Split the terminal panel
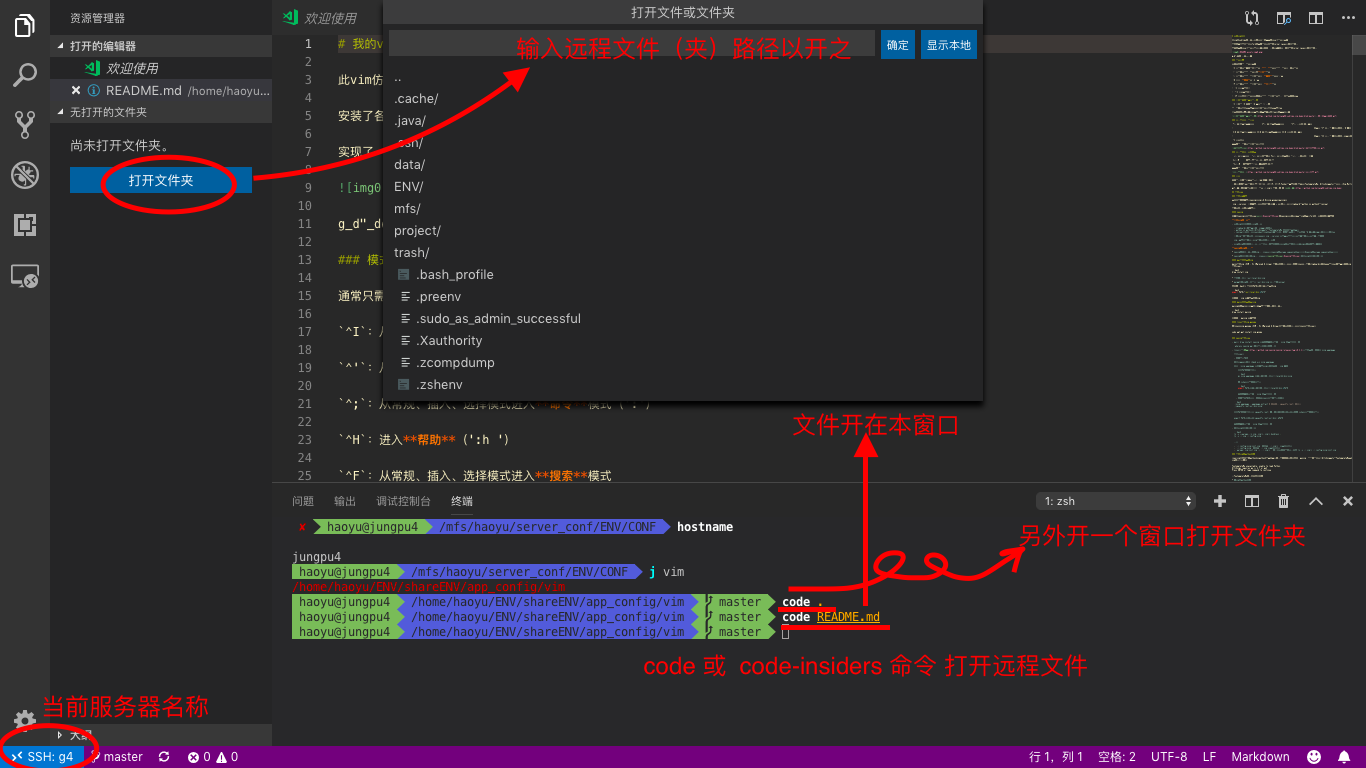 click(x=1252, y=501)
